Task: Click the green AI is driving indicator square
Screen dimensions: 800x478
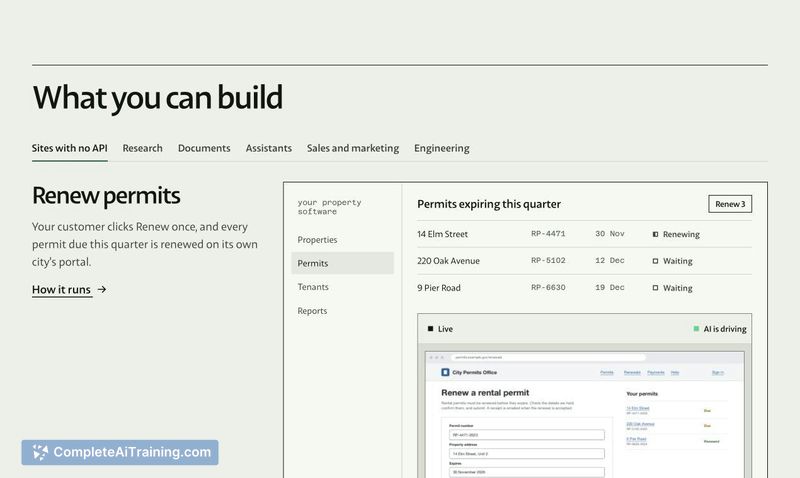Action: coord(696,329)
